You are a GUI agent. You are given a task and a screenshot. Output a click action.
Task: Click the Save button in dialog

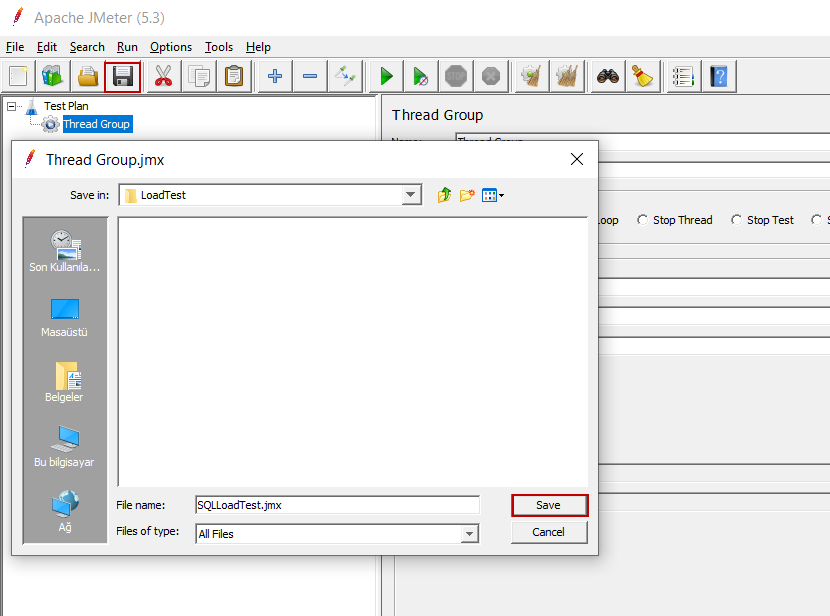(x=549, y=505)
